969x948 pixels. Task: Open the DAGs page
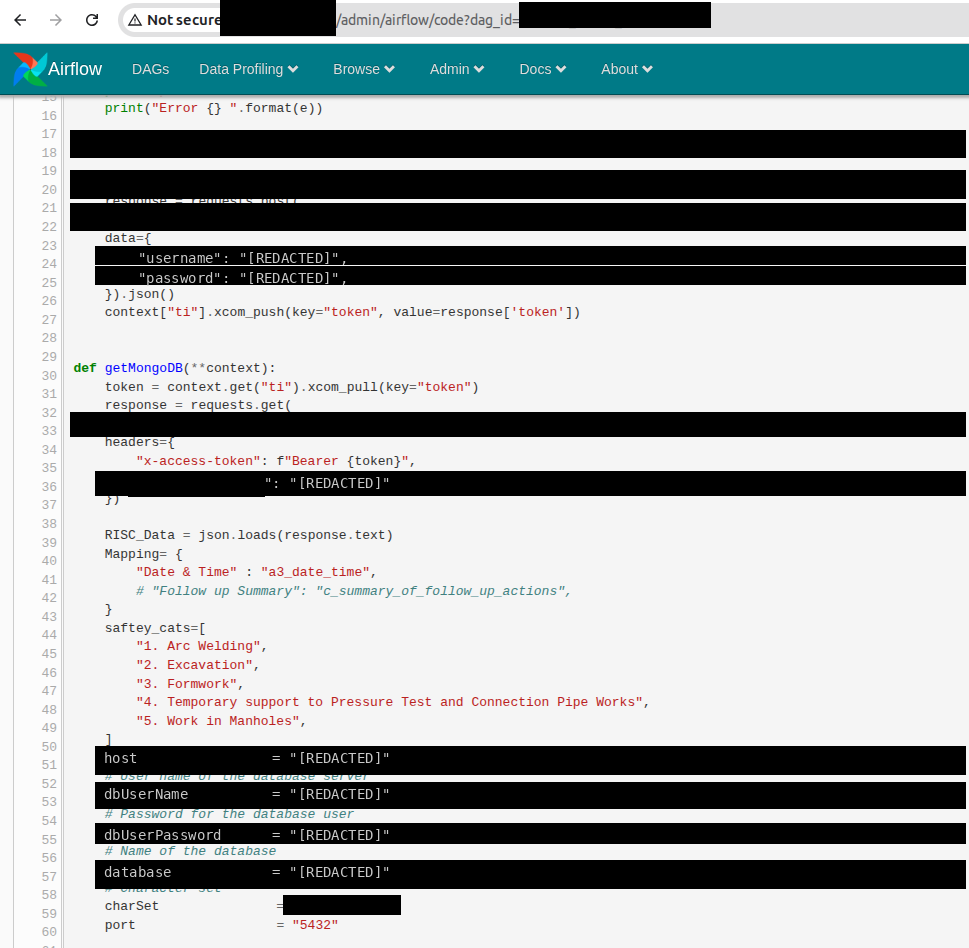[x=150, y=69]
